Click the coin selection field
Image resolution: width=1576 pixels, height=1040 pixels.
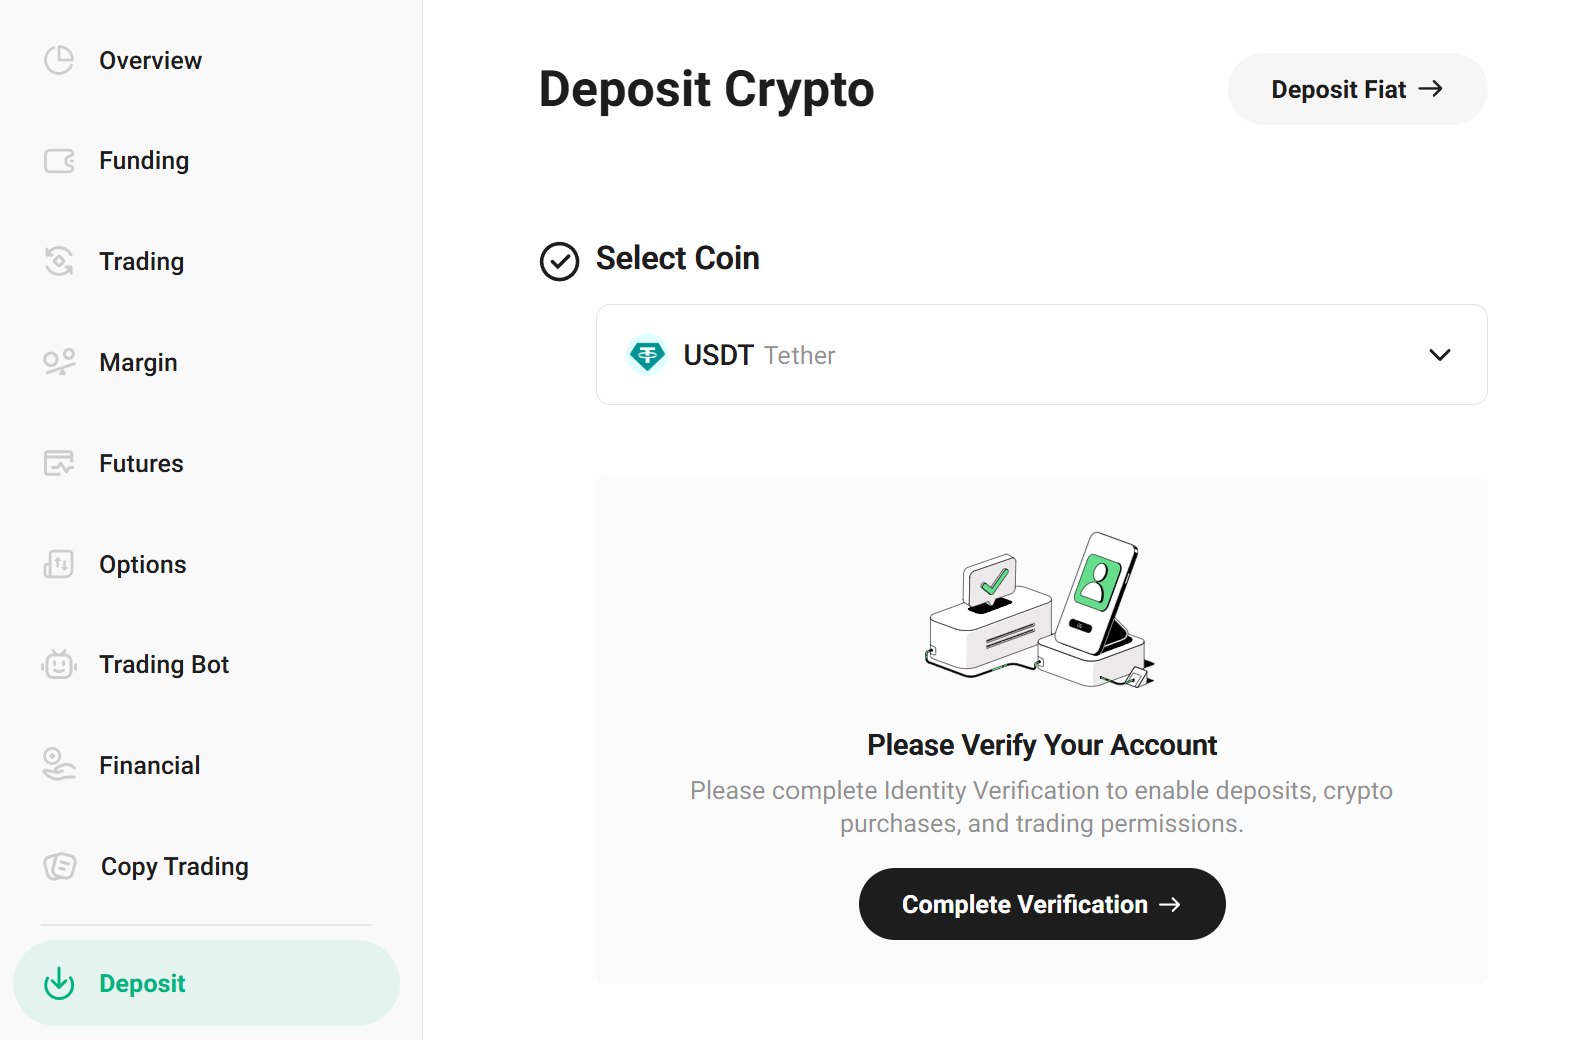click(x=1041, y=355)
